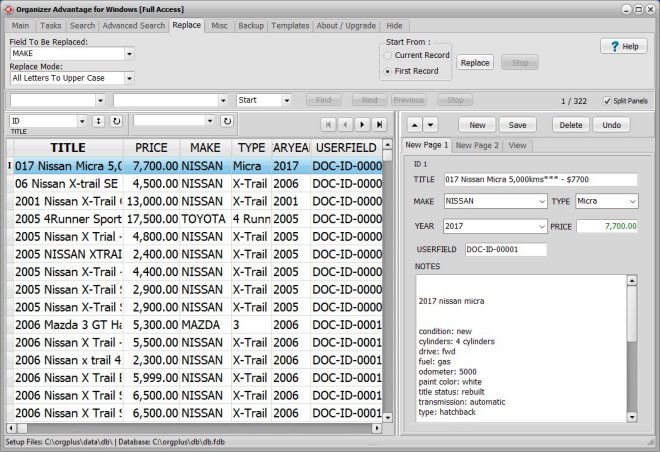This screenshot has height=452, width=660.
Task: Click the USERFIELD column header
Action: (346, 148)
